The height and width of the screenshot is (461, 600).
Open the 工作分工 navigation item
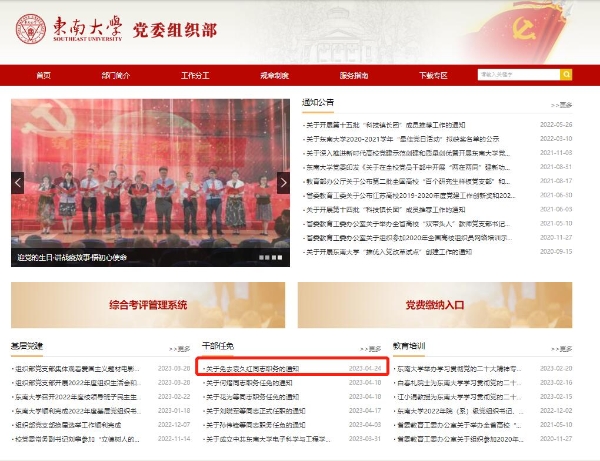[x=195, y=75]
